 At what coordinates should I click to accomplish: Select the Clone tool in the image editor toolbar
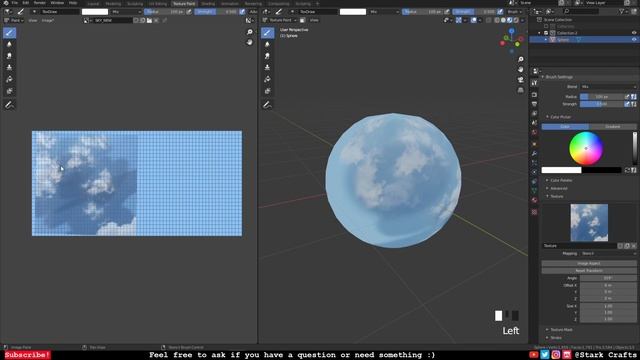(9, 67)
